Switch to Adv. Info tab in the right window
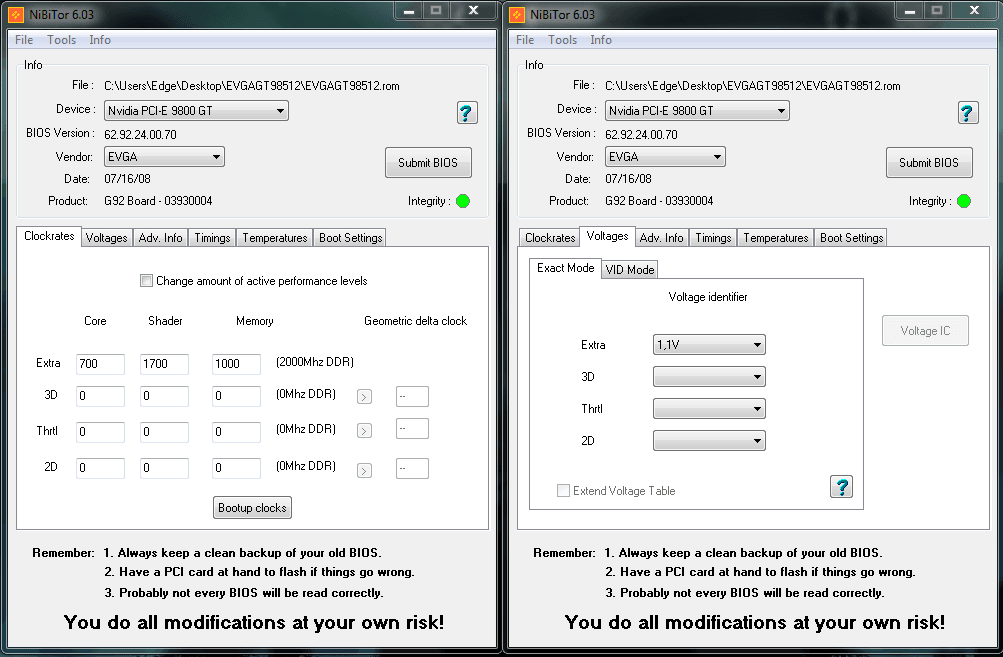 pos(661,238)
